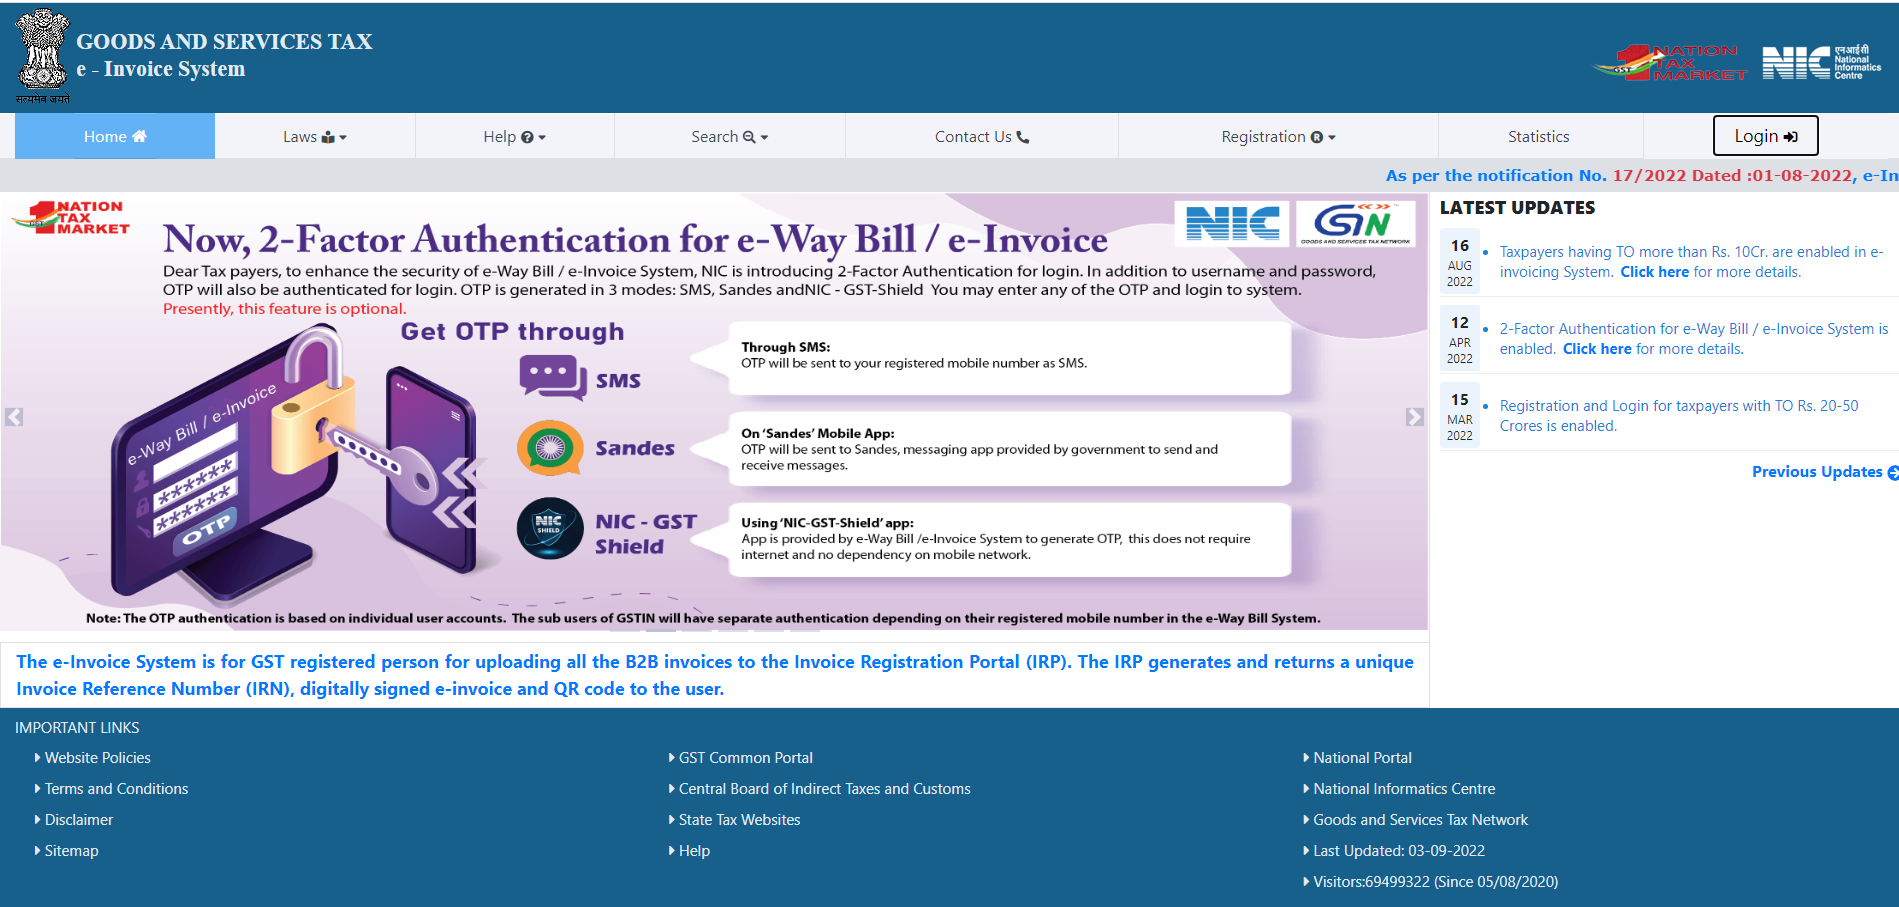Open State Tax Websites link
Image resolution: width=1899 pixels, height=907 pixels.
click(739, 820)
